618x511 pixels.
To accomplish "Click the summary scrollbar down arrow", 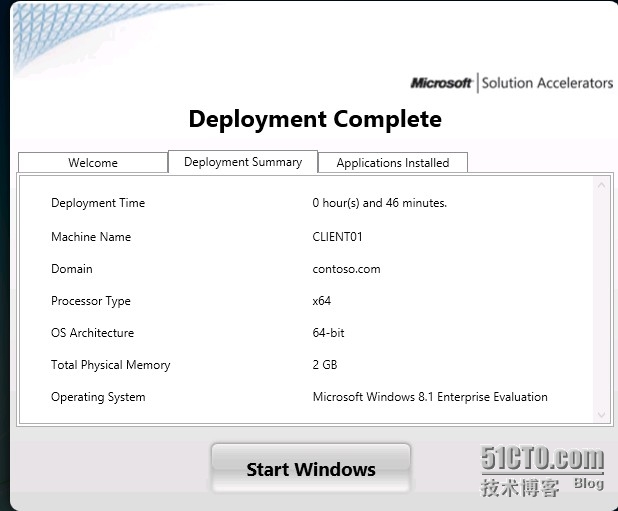I will 601,414.
